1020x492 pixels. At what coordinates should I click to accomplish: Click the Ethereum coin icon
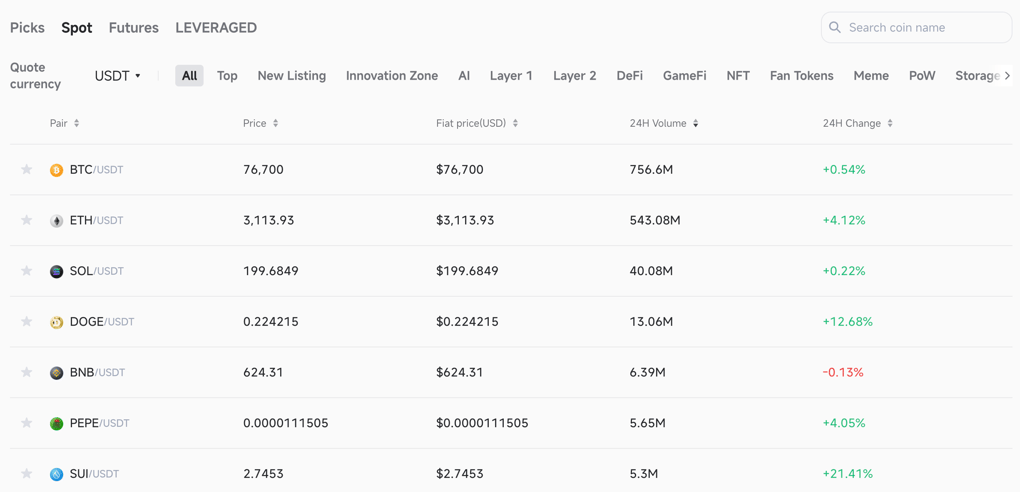[57, 221]
